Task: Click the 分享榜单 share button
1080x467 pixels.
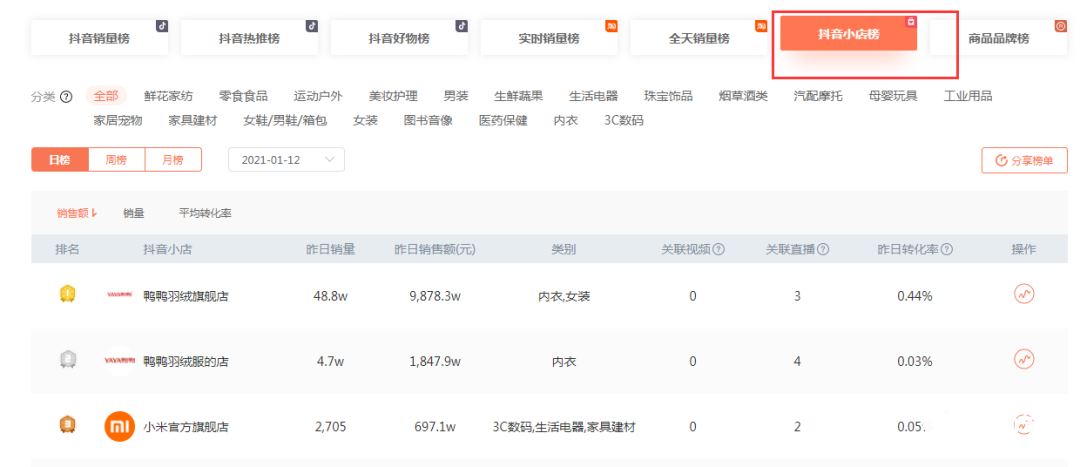Action: (1025, 160)
